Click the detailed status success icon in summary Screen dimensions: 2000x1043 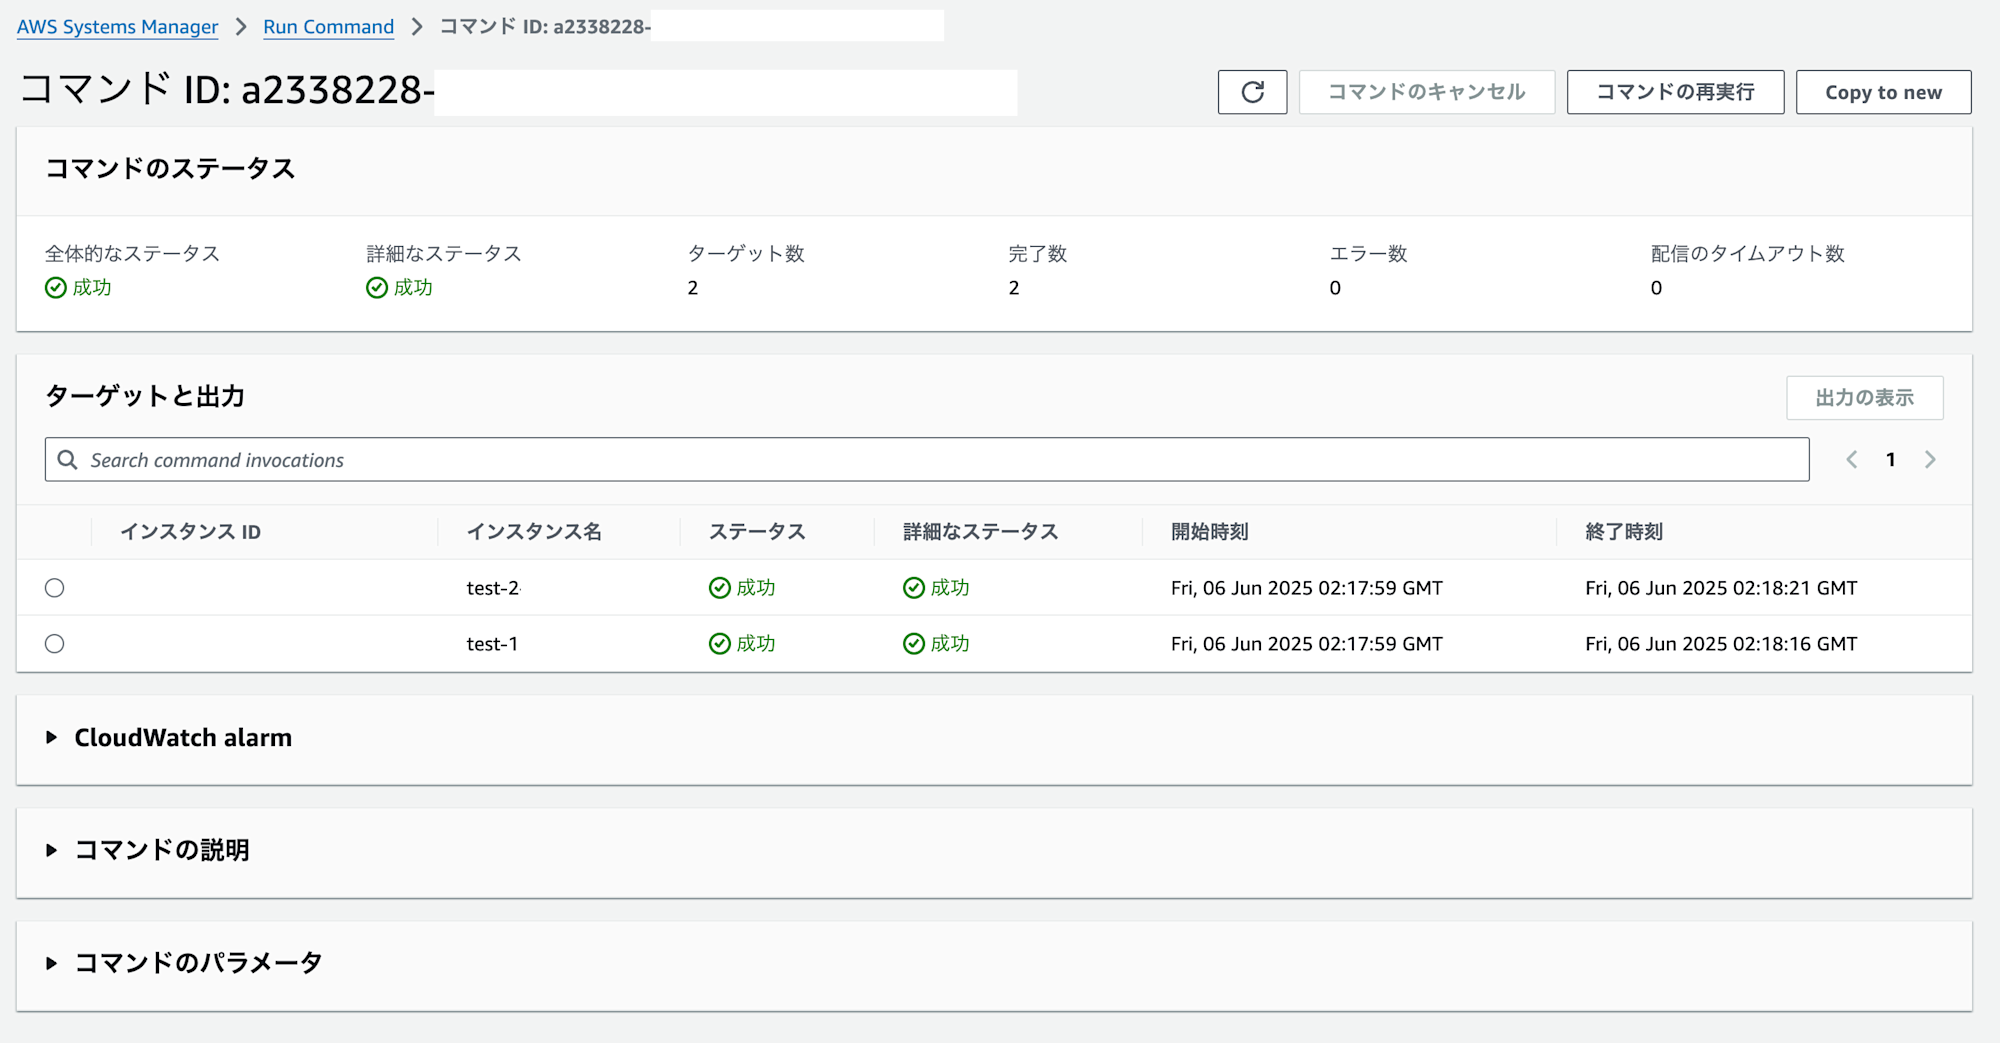377,288
